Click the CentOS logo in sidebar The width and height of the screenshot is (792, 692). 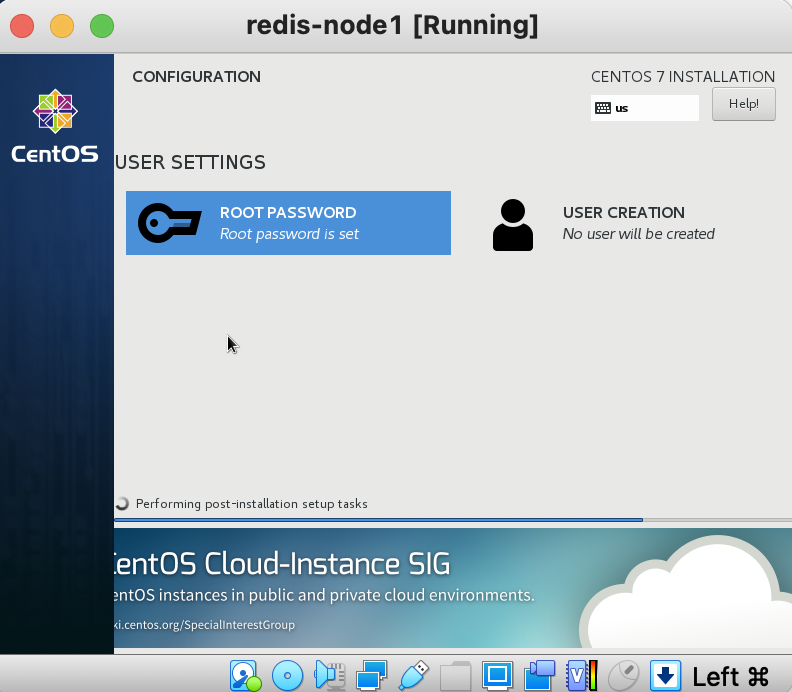pos(55,126)
